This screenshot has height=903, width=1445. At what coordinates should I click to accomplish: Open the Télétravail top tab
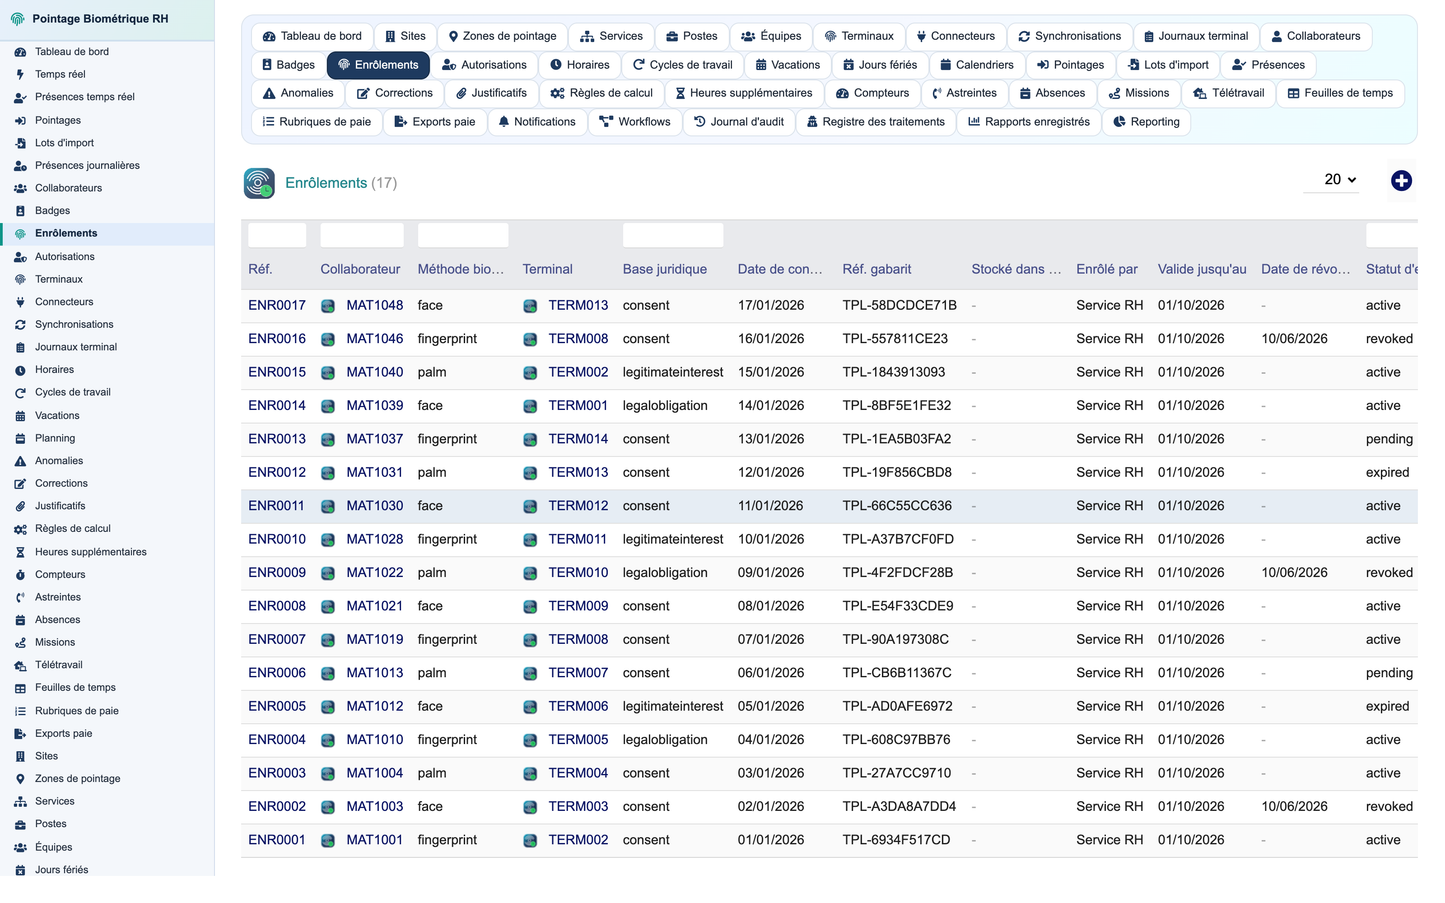click(1228, 93)
